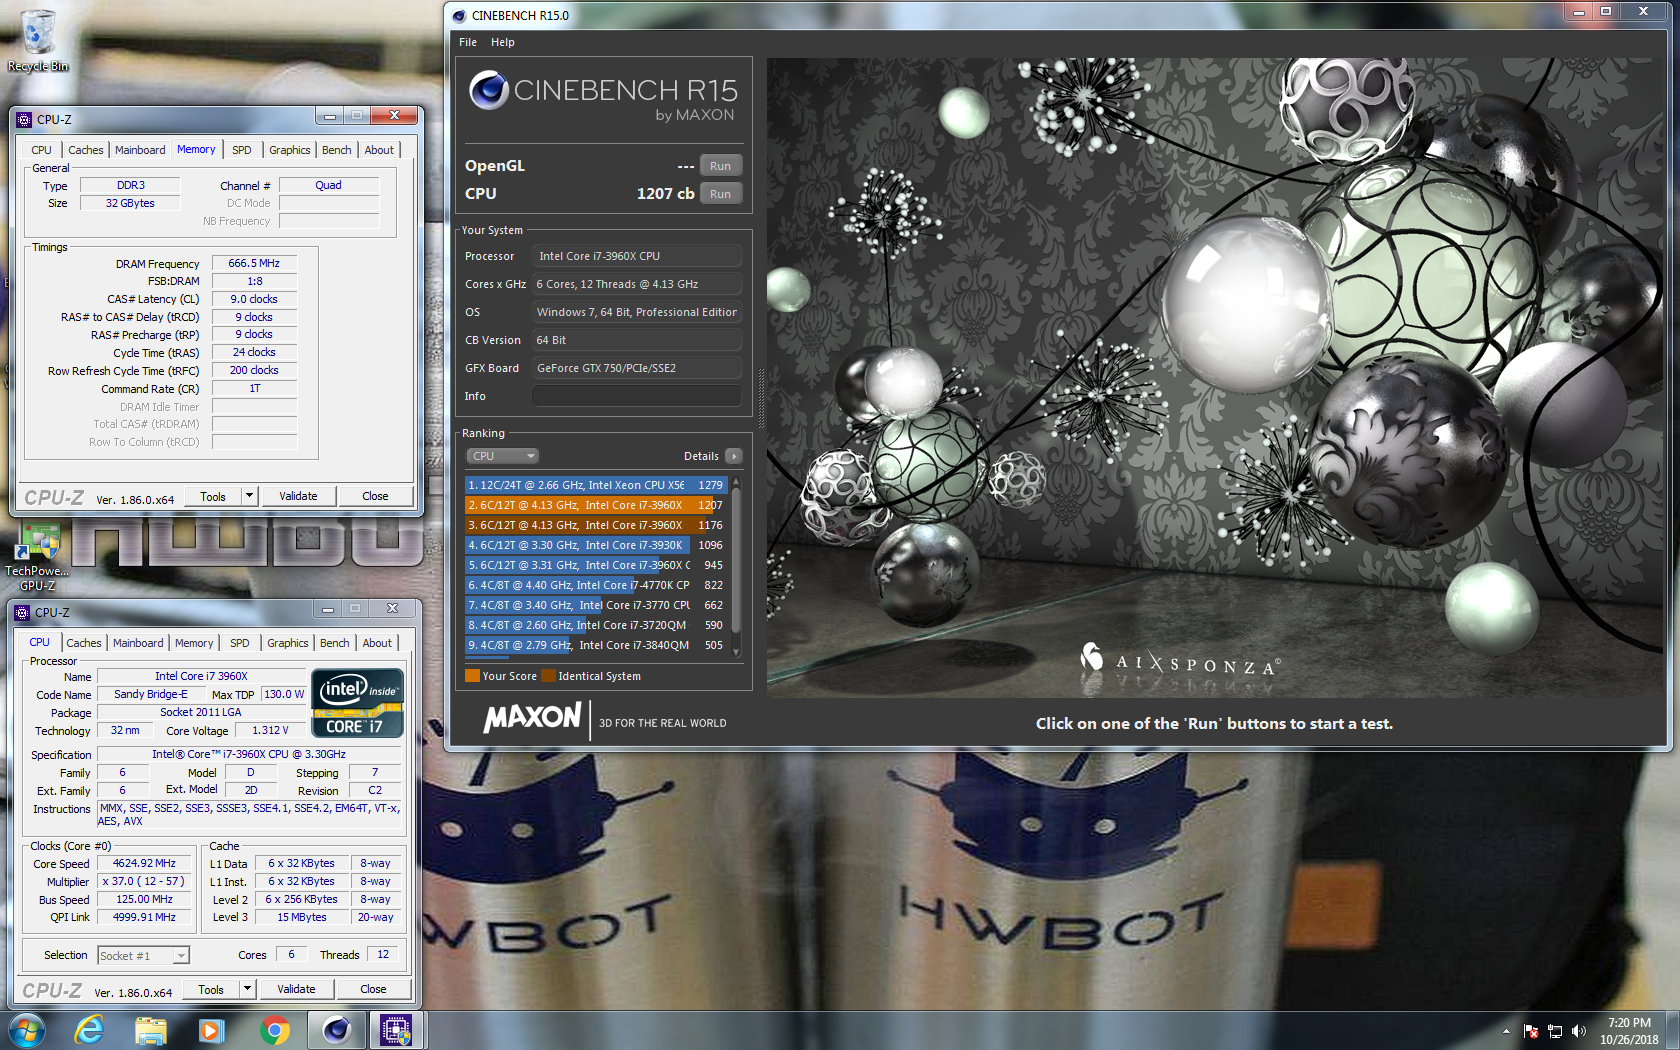This screenshot has height=1050, width=1680.
Task: Click Validate in upper CPU-Z window
Action: point(298,496)
